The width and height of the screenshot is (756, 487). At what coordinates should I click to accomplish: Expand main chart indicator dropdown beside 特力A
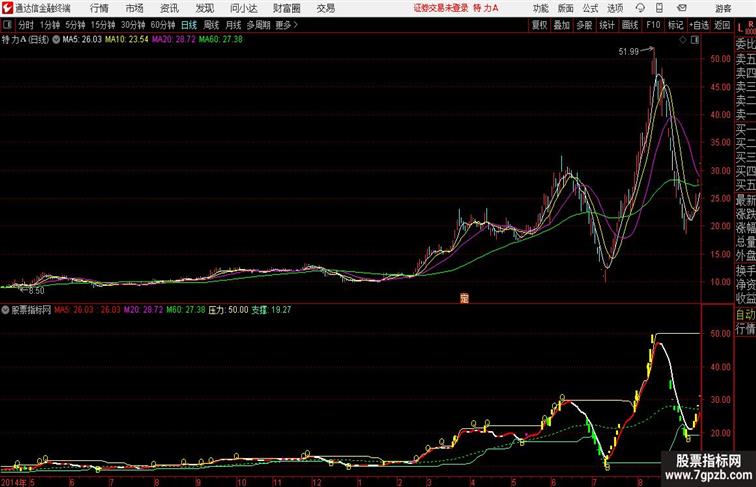[56, 40]
